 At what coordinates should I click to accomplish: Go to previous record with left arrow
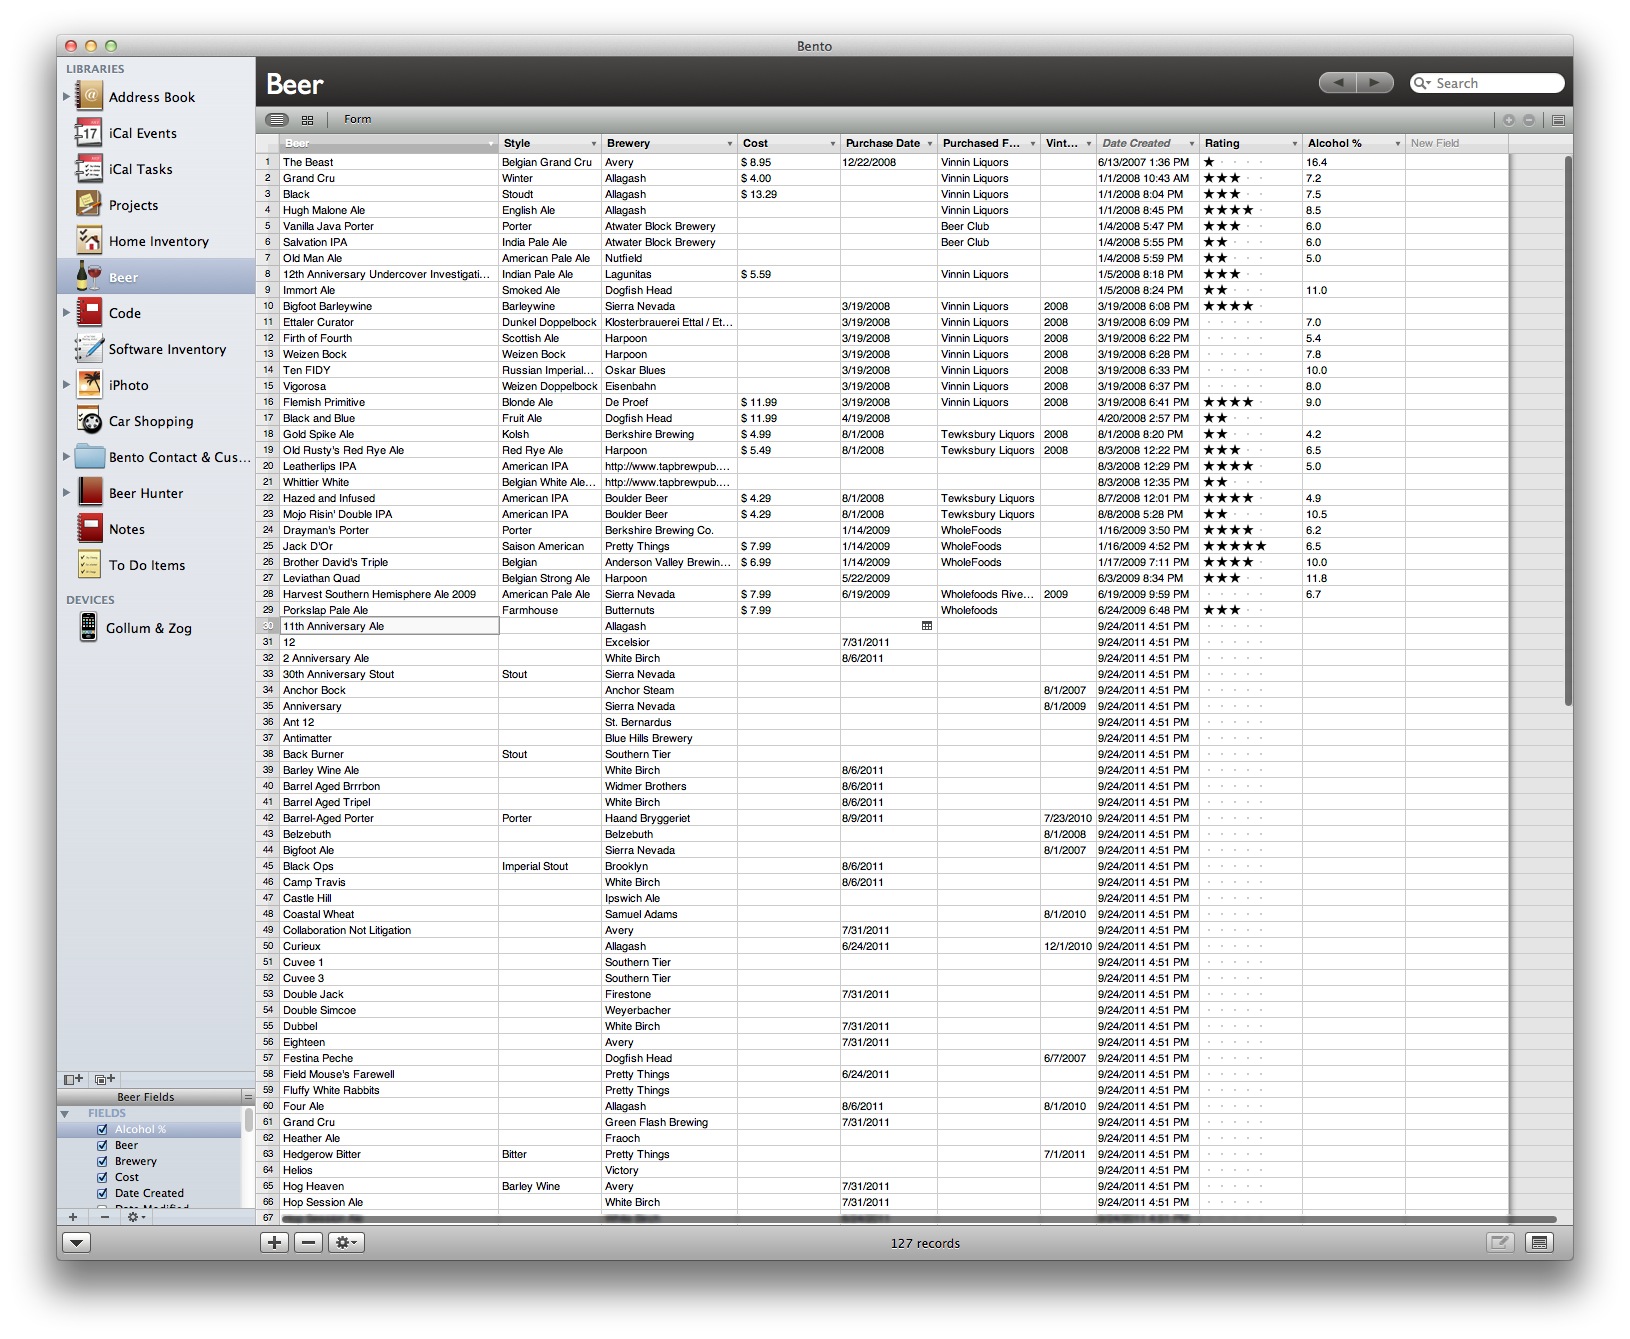tap(1337, 83)
